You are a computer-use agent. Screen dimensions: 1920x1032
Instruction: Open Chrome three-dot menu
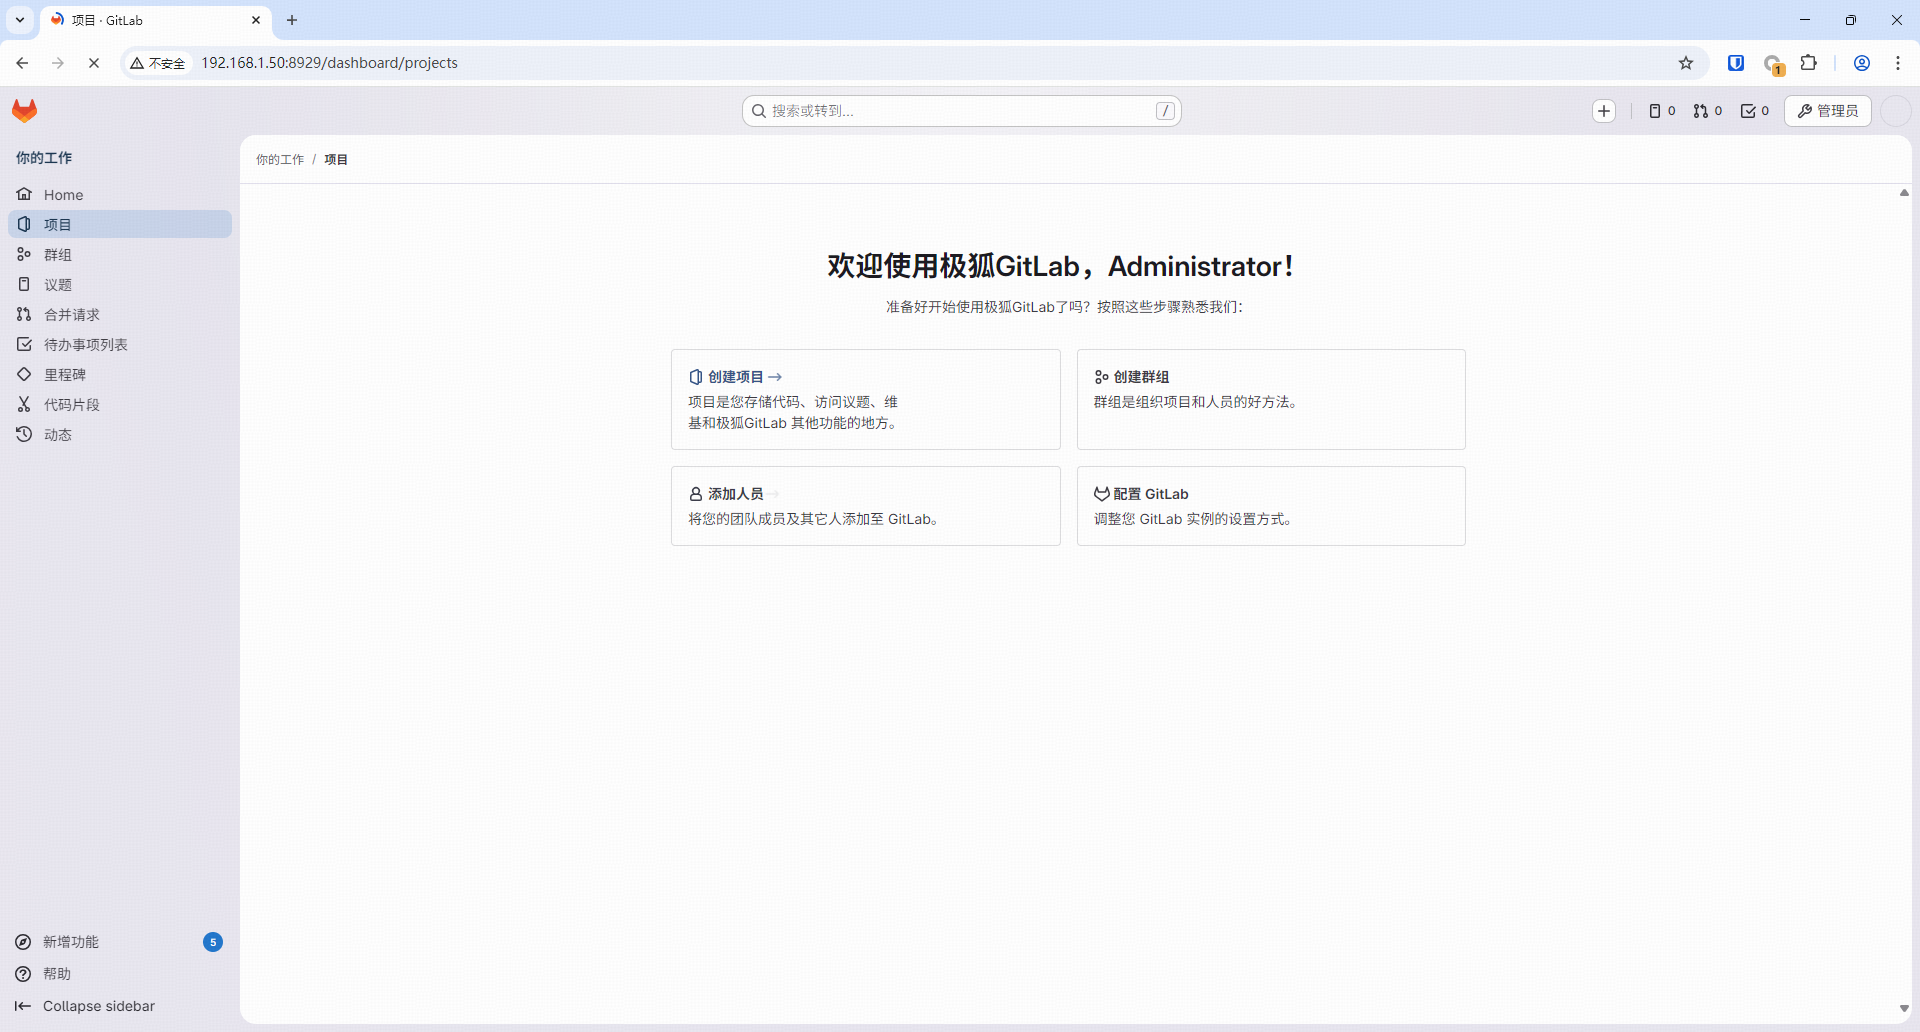(1898, 63)
